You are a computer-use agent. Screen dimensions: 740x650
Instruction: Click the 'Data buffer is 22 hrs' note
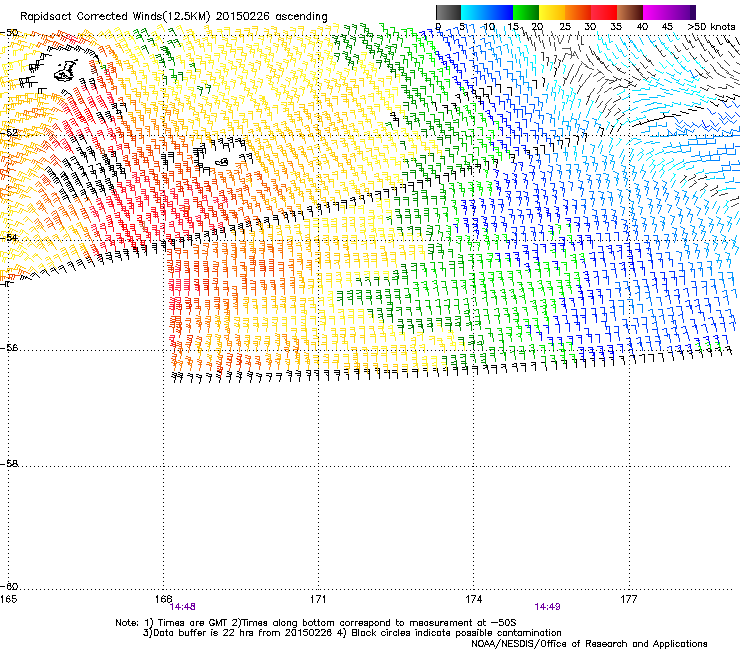(x=352, y=633)
